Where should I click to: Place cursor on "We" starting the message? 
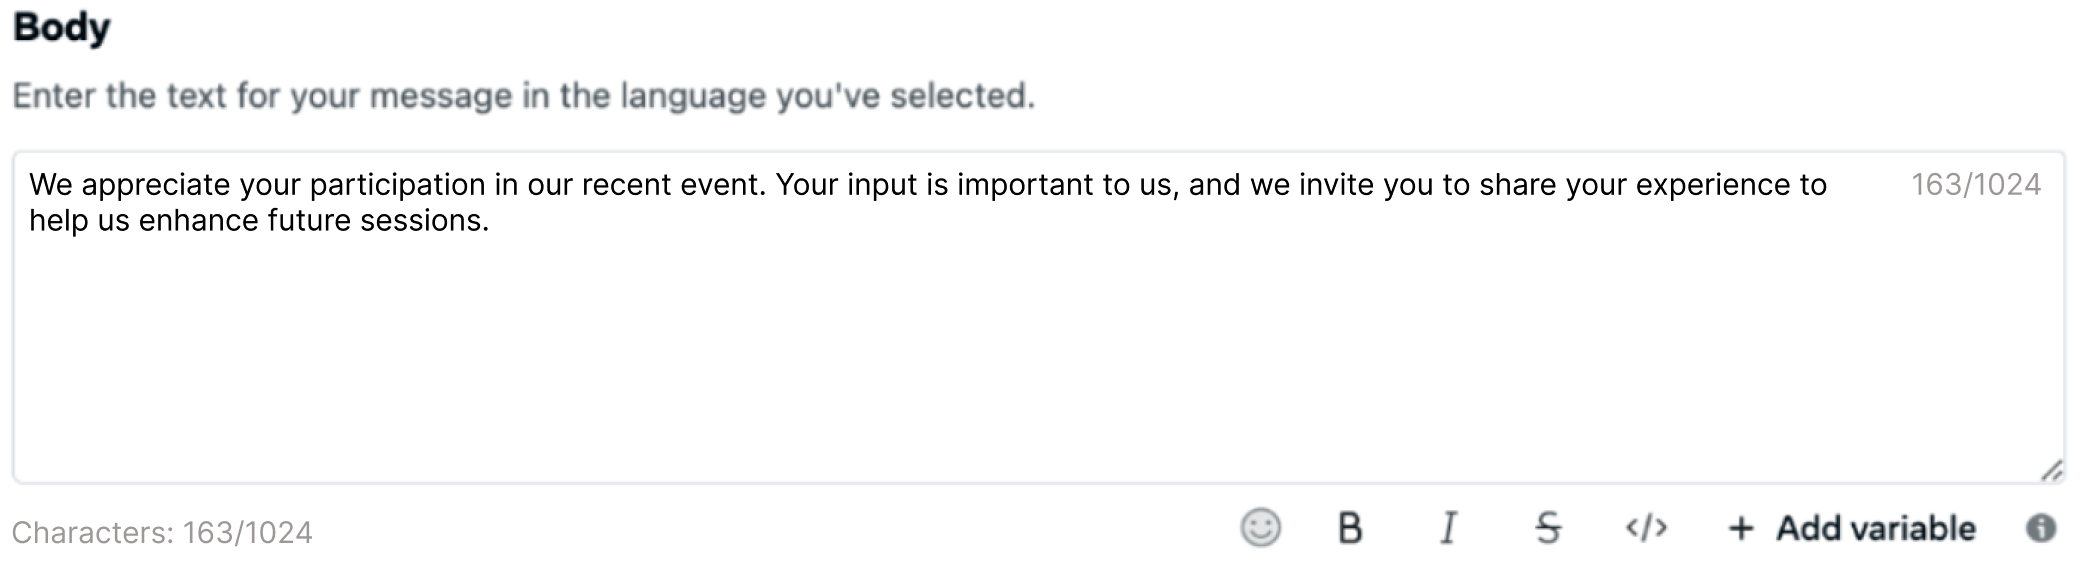50,185
